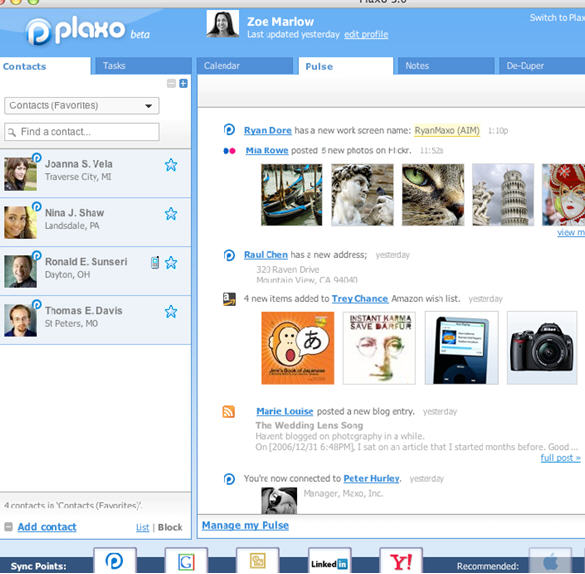Click Plaxo icon beside Peter Hurley connection
The height and width of the screenshot is (574, 585).
pos(229,479)
